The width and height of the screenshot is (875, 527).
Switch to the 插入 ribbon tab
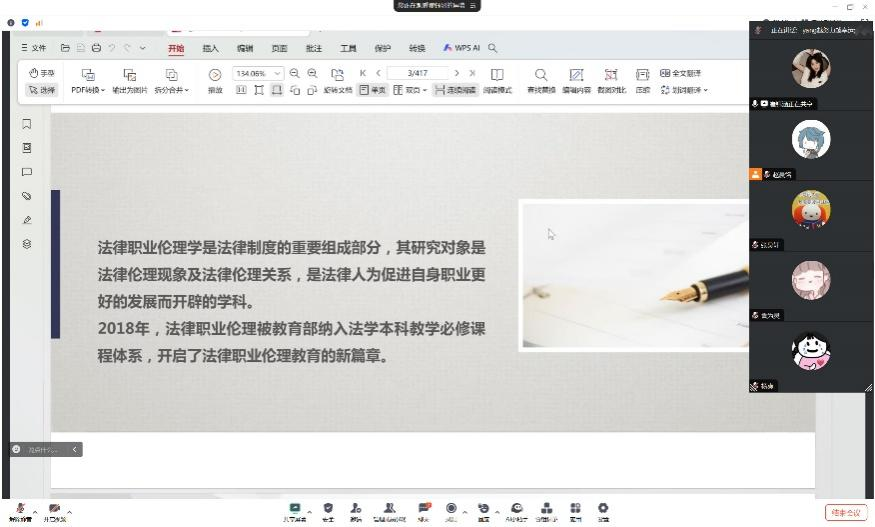click(x=210, y=48)
